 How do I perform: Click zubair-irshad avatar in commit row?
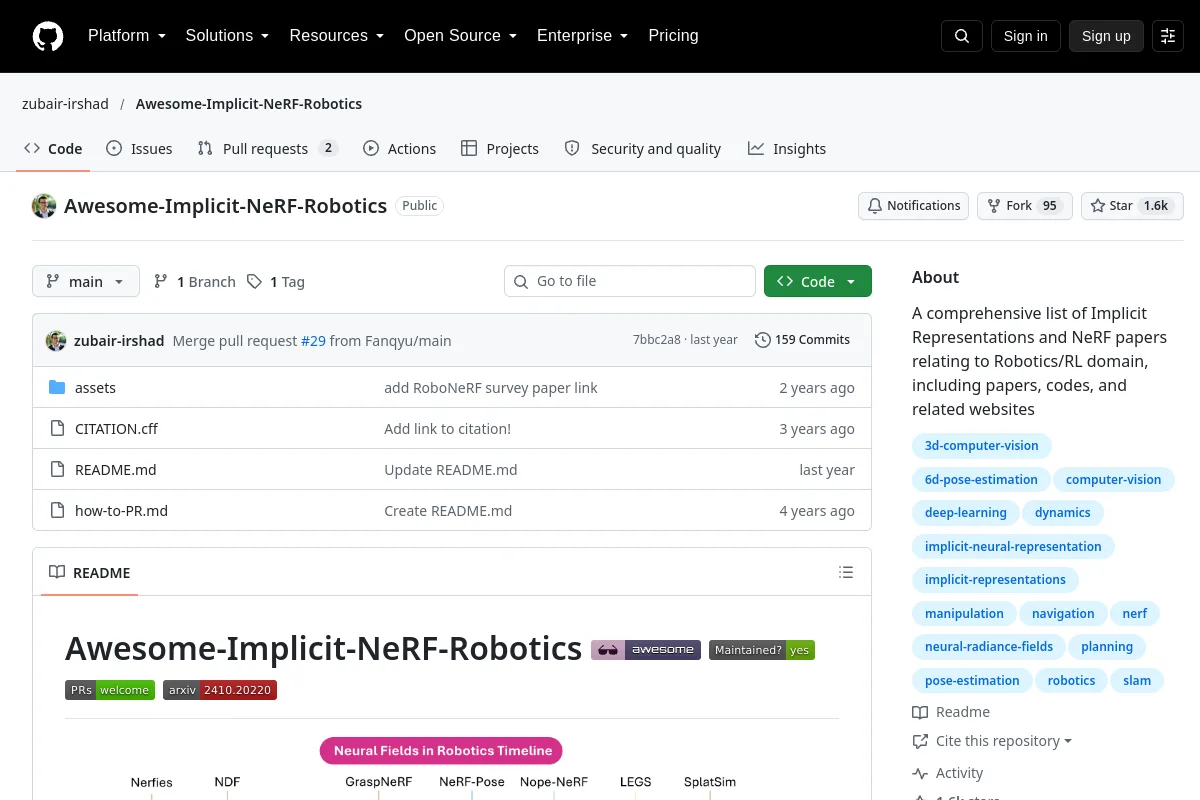[56, 341]
